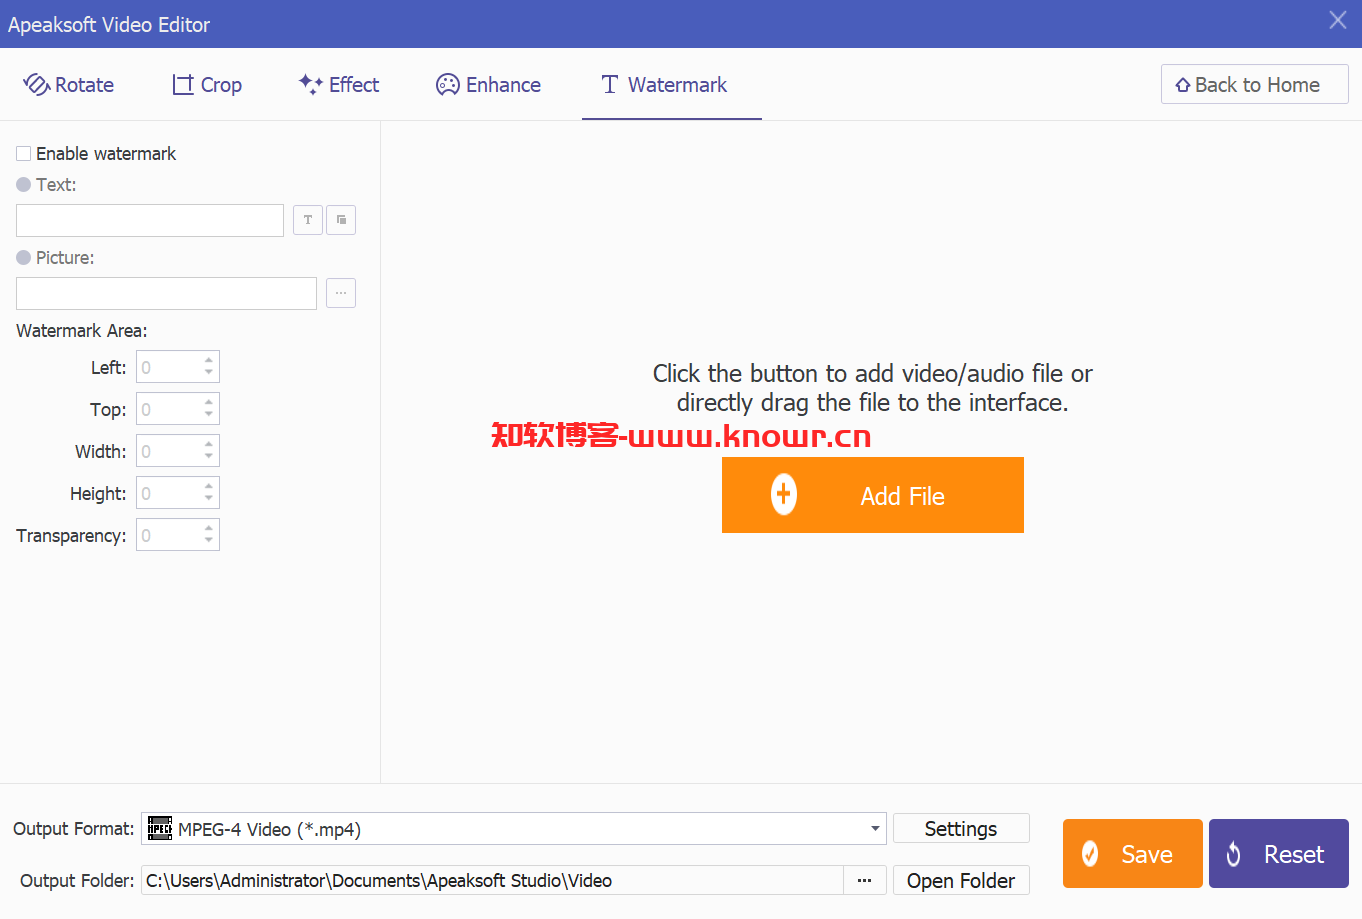This screenshot has width=1362, height=919.
Task: Reset all watermark settings
Action: pos(1278,854)
